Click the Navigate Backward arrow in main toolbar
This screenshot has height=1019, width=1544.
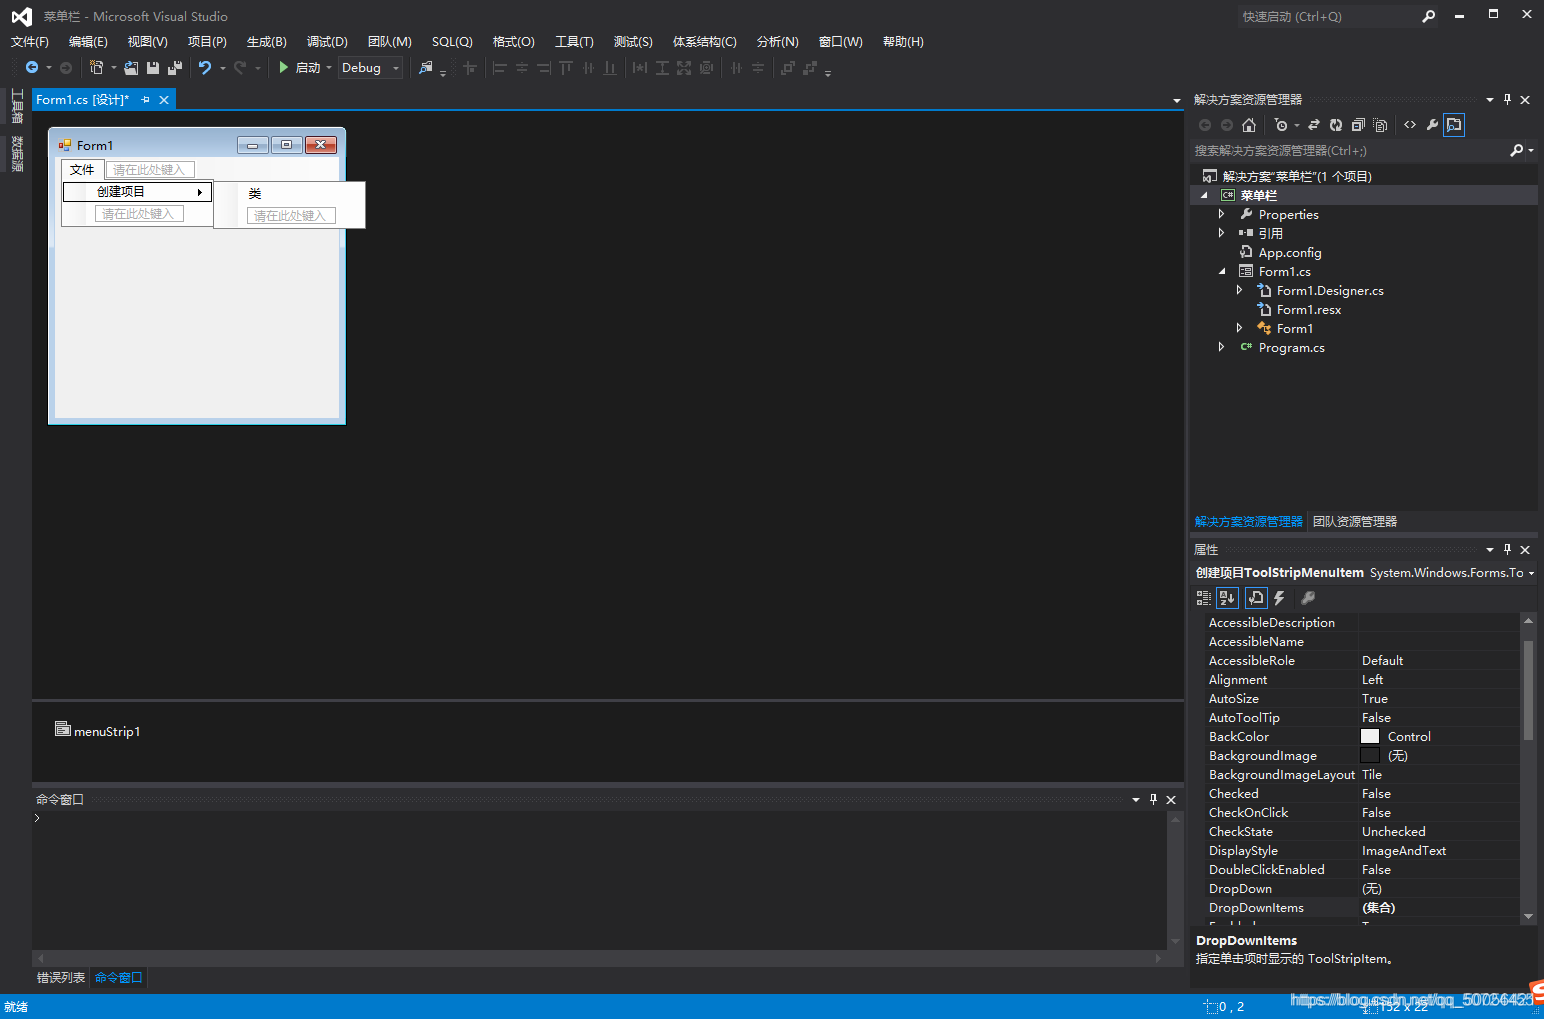pyautogui.click(x=32, y=68)
